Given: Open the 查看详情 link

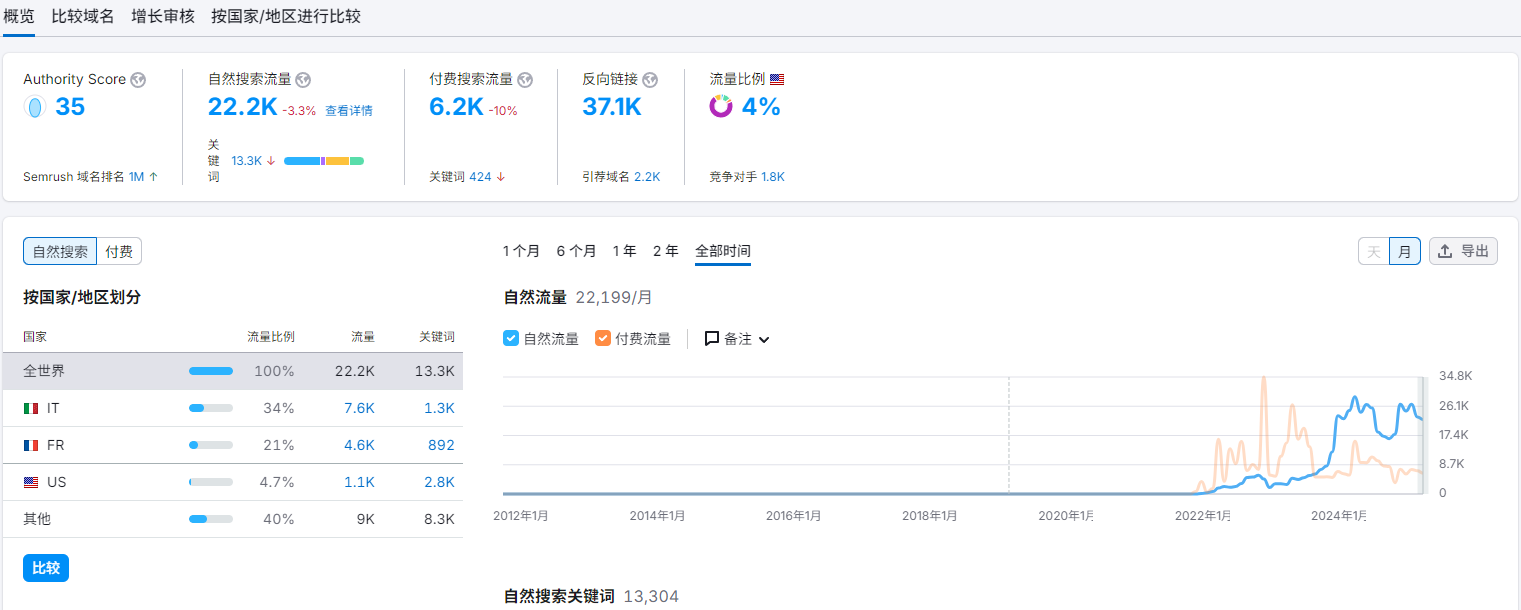Looking at the screenshot, I should 348,111.
